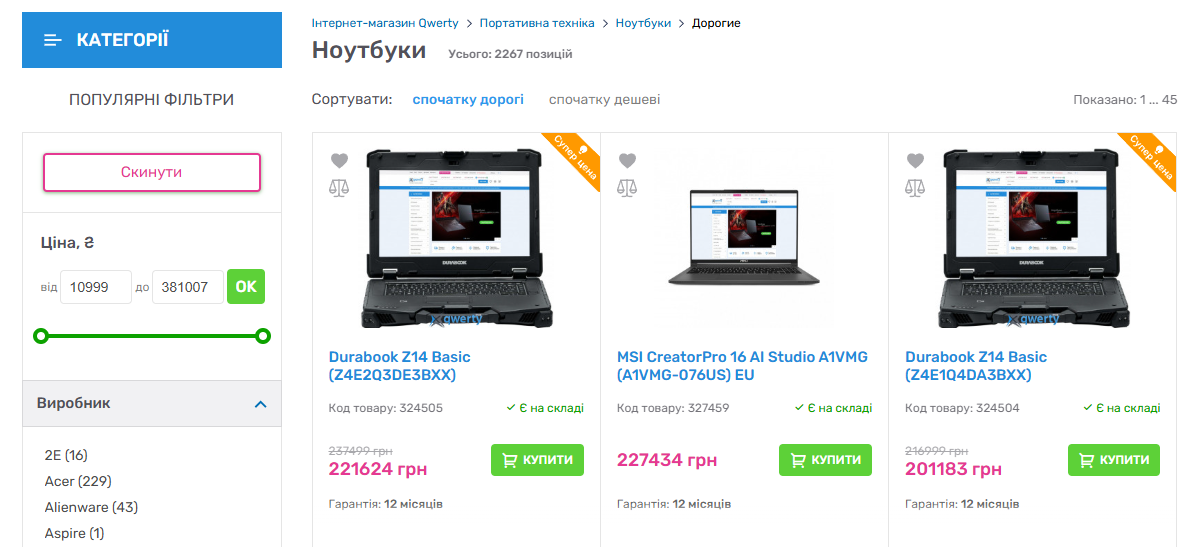Filter by Alienware (43) manufacturer
1197x547 pixels.
(x=92, y=507)
